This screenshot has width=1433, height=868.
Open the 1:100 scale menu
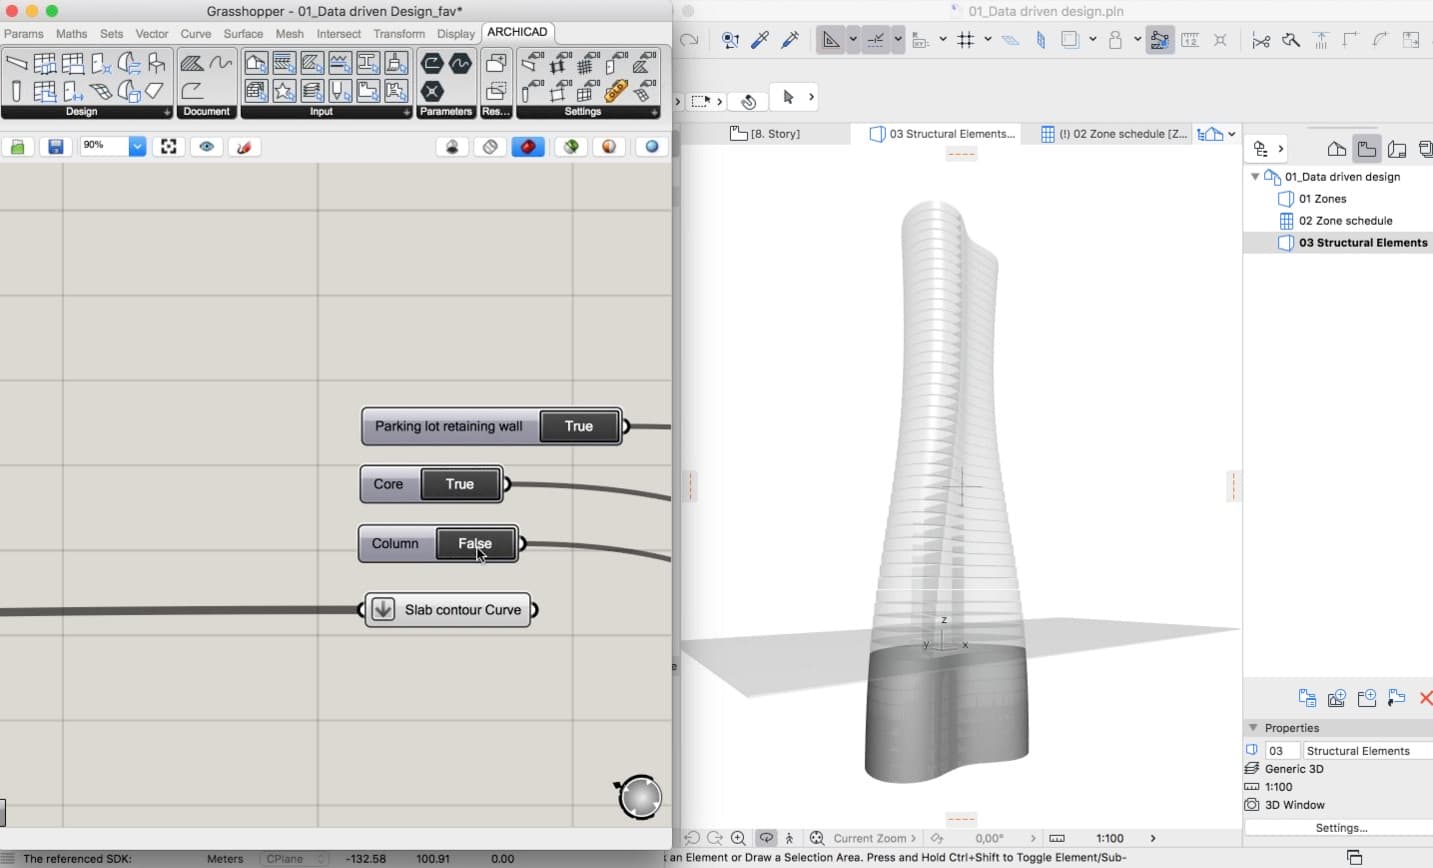coord(1110,838)
